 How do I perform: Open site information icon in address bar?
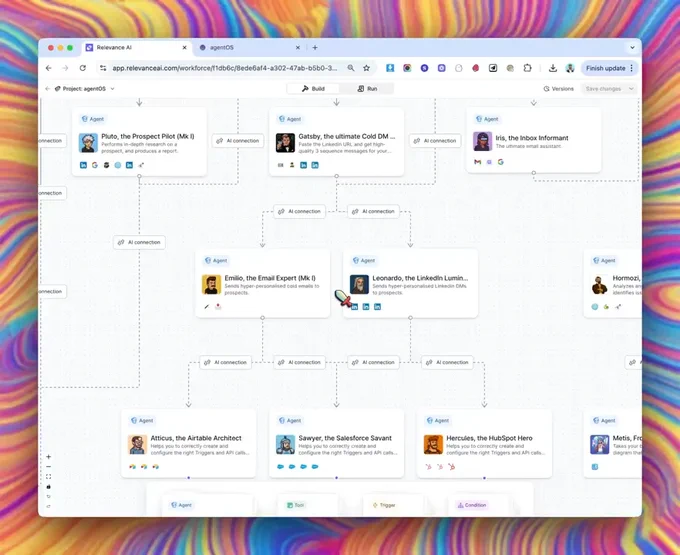[103, 68]
